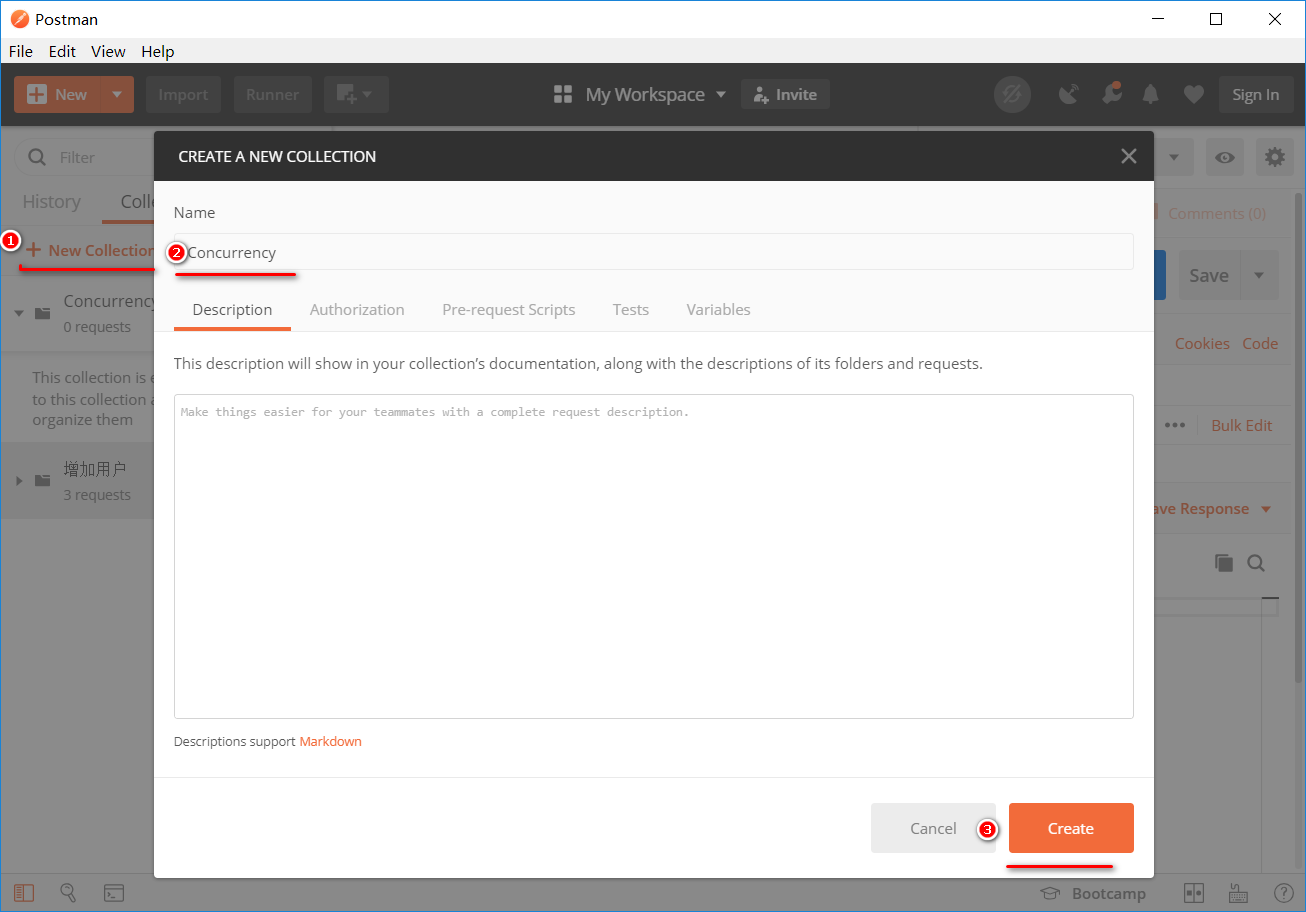Toggle the two-pane layout icon
This screenshot has height=912, width=1306.
tap(1194, 893)
